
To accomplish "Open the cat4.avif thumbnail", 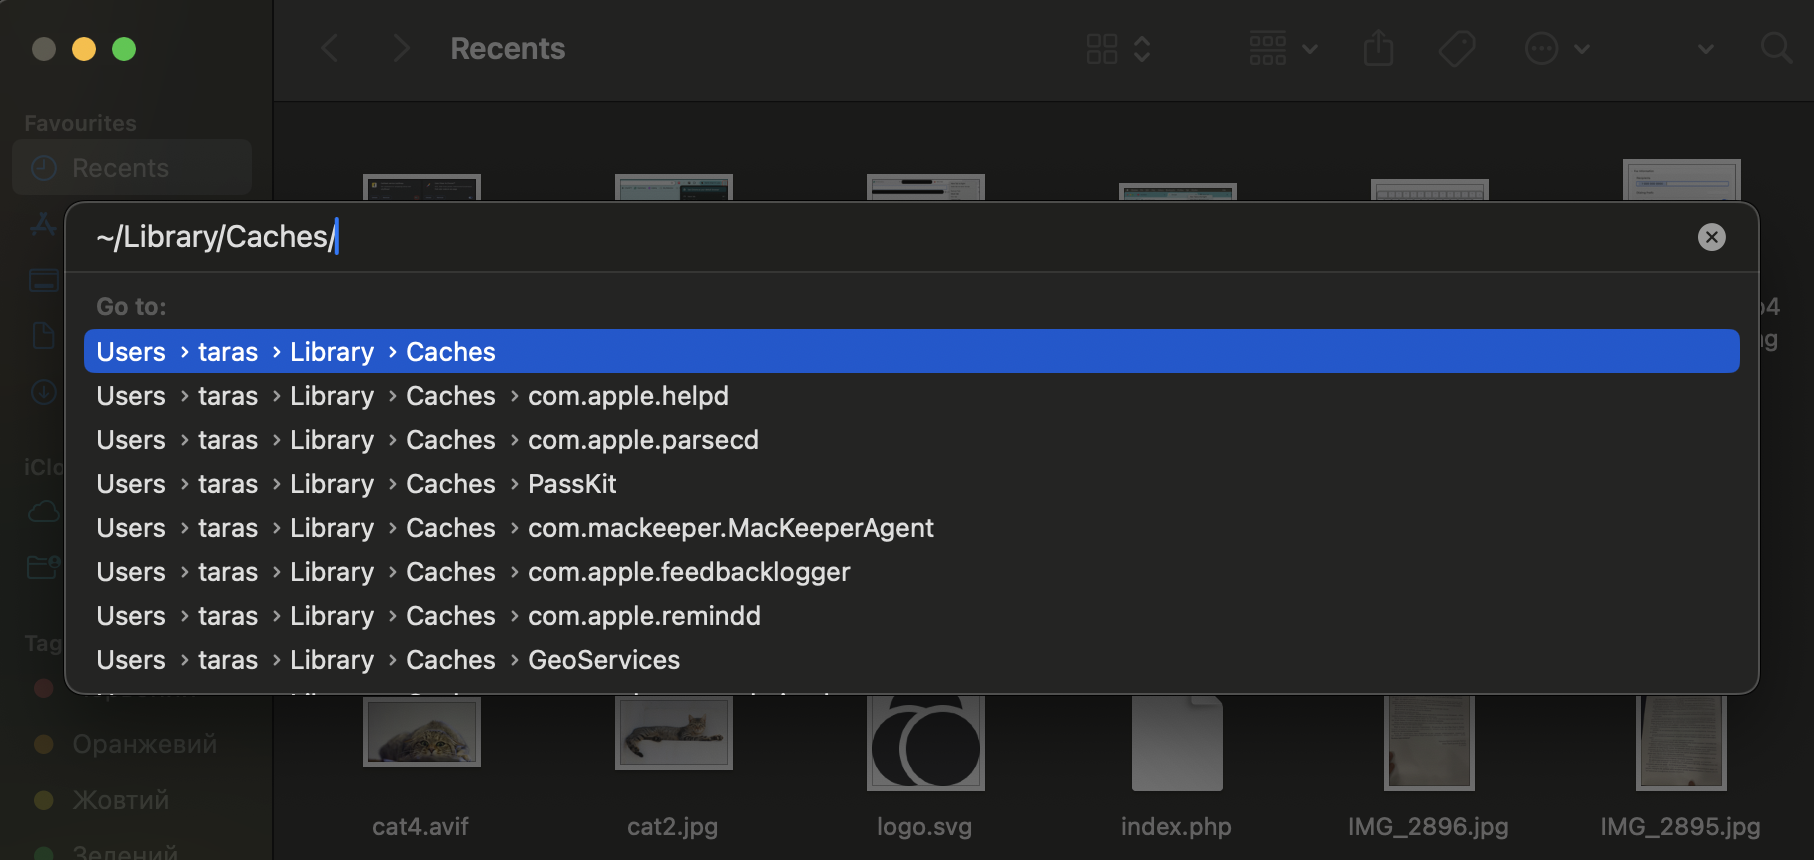I will (421, 732).
